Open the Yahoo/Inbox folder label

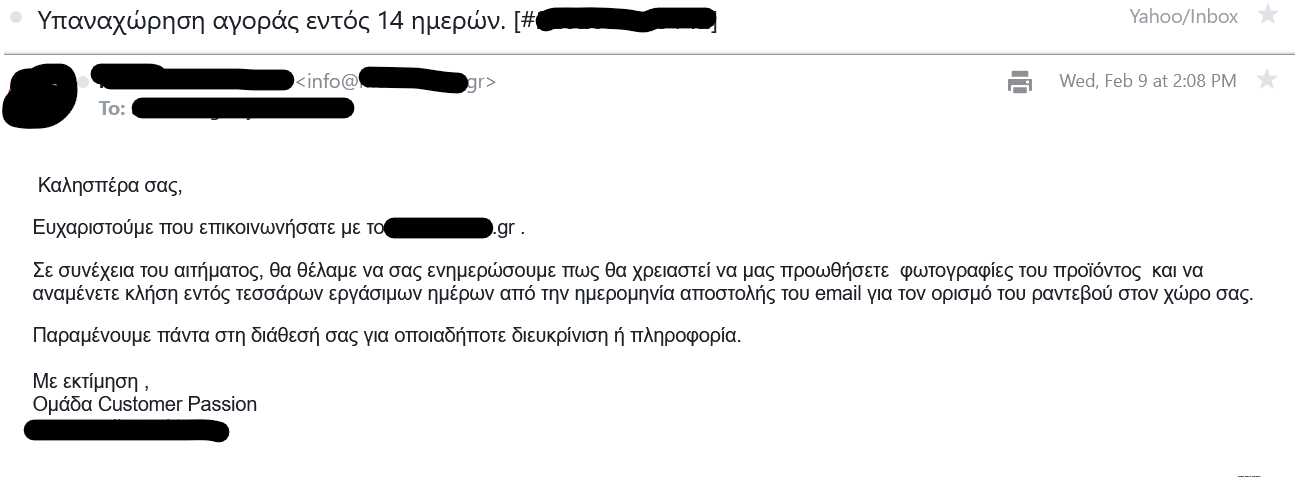tap(1183, 16)
